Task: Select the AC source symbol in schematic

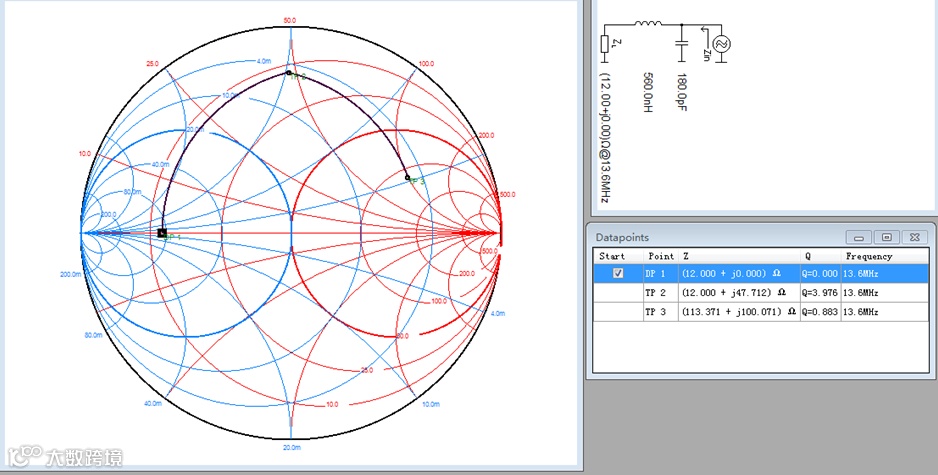Action: pos(720,44)
